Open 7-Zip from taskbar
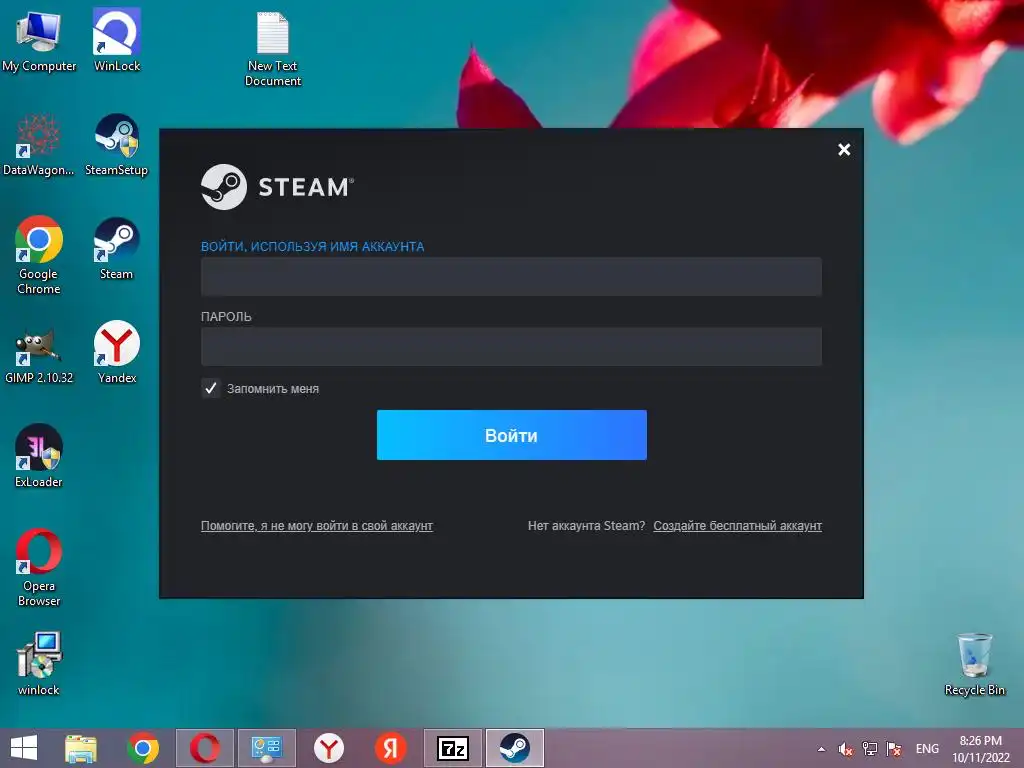Viewport: 1024px width, 768px height. 453,748
